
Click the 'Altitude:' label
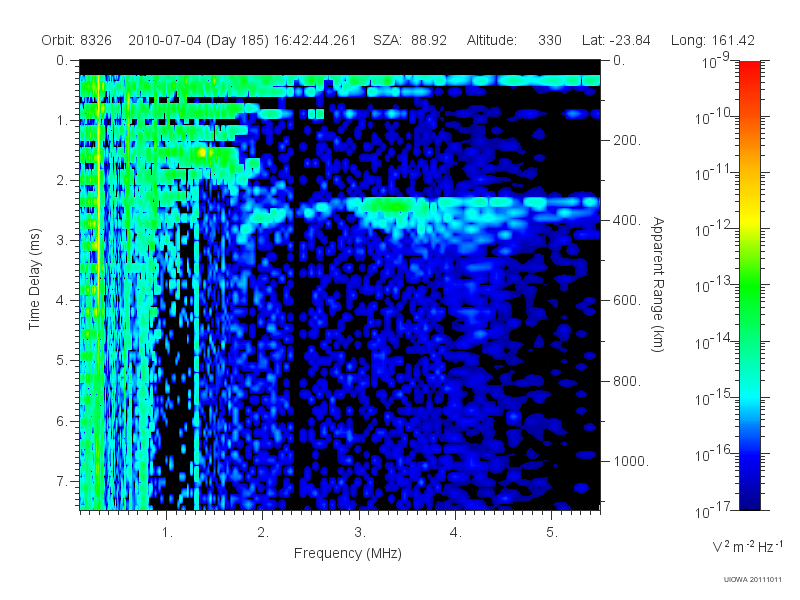click(x=492, y=40)
